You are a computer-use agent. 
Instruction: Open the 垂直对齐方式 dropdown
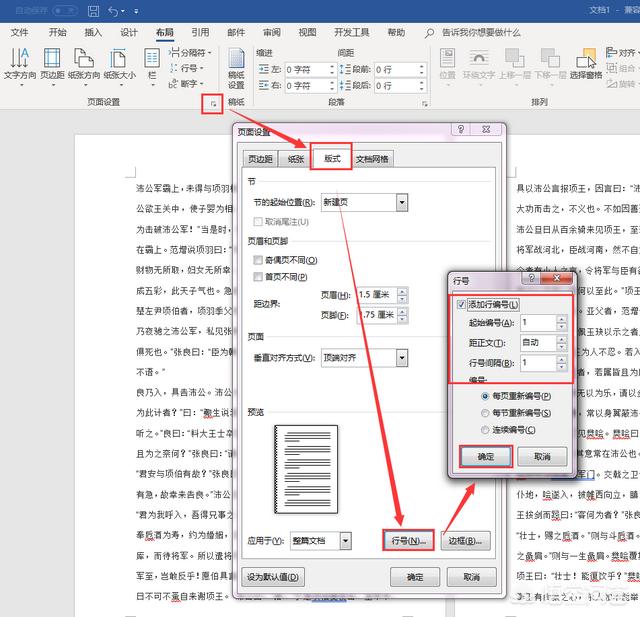[401, 357]
